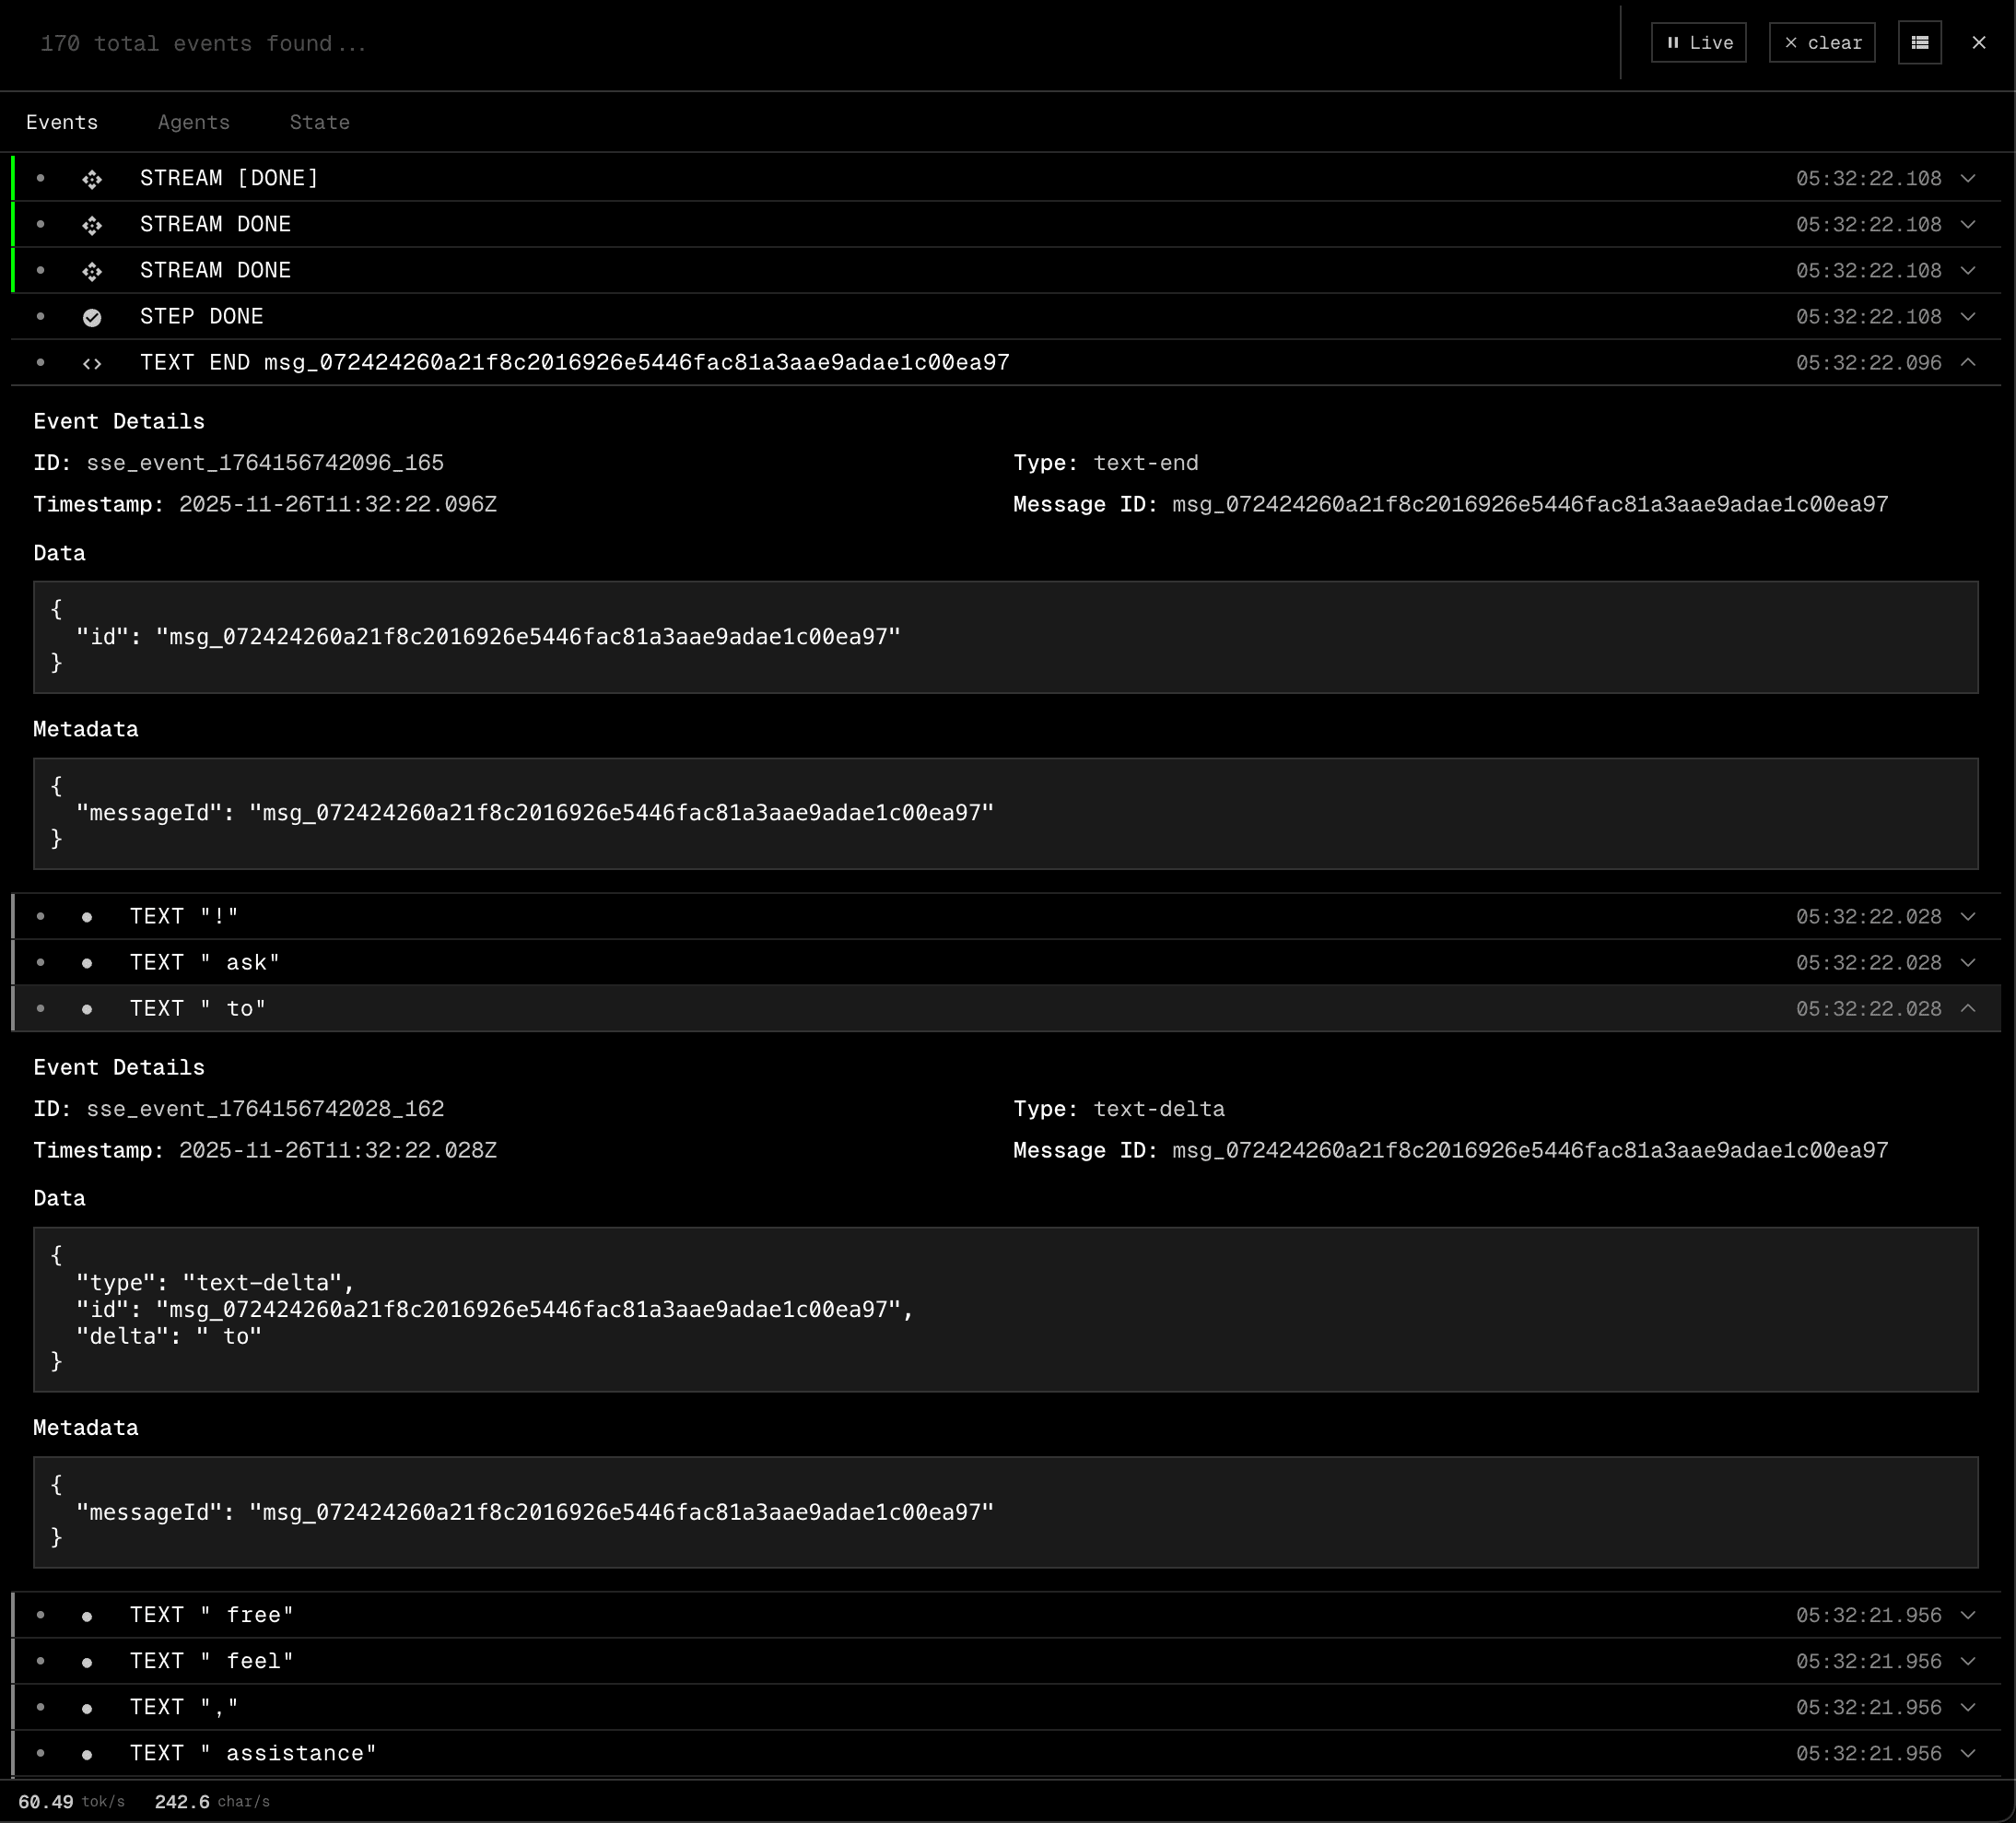The width and height of the screenshot is (2016, 1823).
Task: Click the green status bar on STREAM [DONE]
Action: pyautogui.click(x=12, y=178)
